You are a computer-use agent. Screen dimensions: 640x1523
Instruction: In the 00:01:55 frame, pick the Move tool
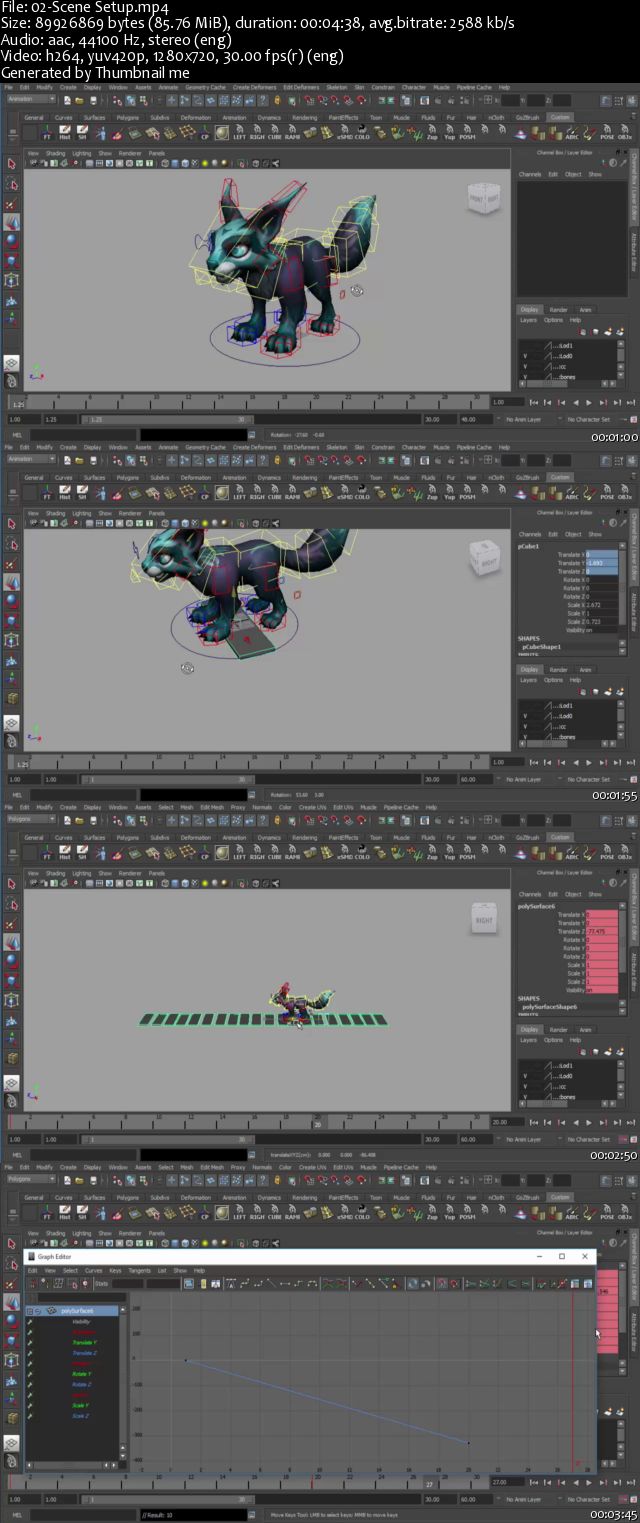(12, 582)
